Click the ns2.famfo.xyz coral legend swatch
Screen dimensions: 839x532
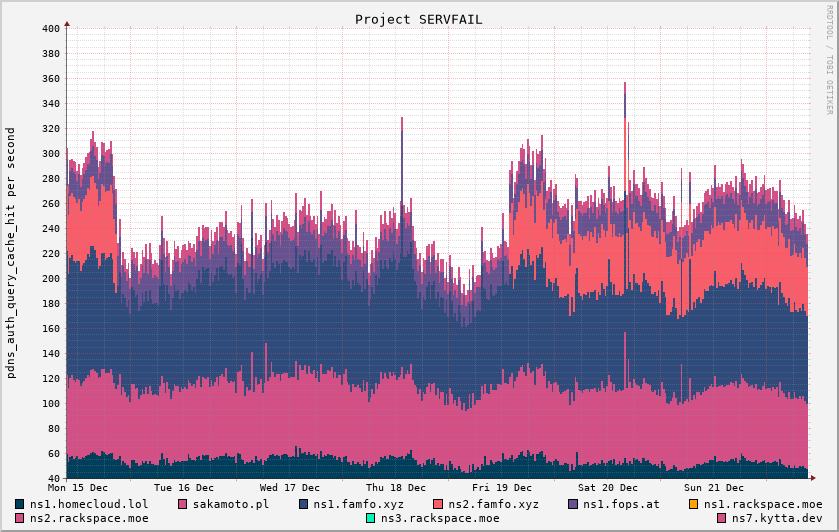click(x=438, y=504)
